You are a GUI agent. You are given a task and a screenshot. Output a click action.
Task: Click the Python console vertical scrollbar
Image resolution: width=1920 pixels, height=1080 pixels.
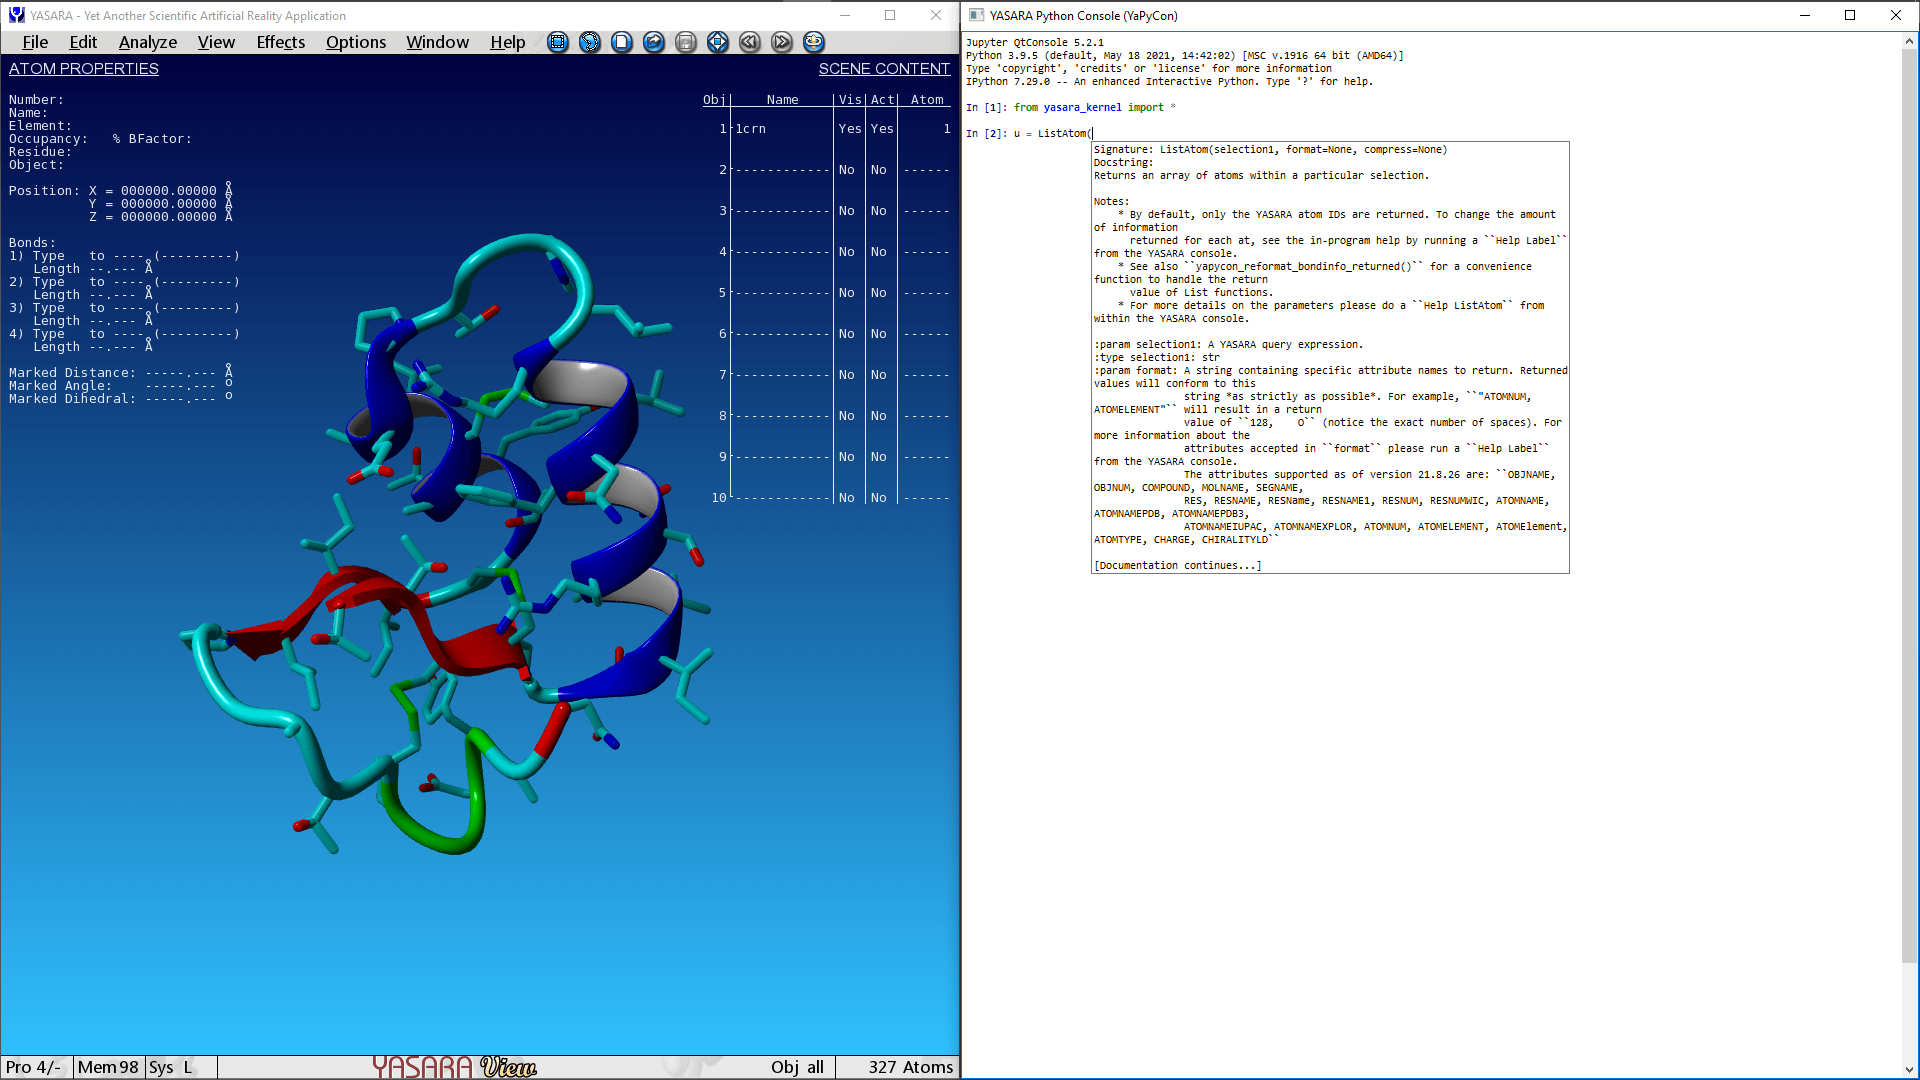(x=1909, y=500)
